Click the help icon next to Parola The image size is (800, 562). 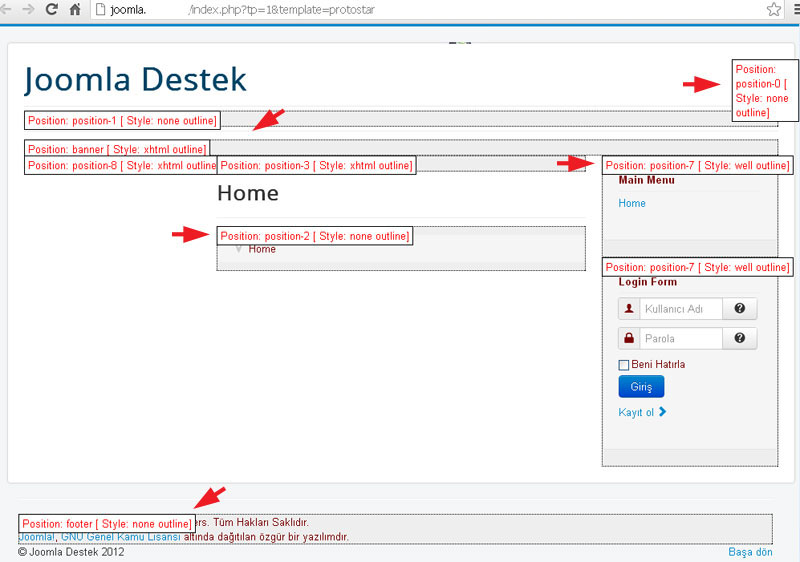coord(740,338)
